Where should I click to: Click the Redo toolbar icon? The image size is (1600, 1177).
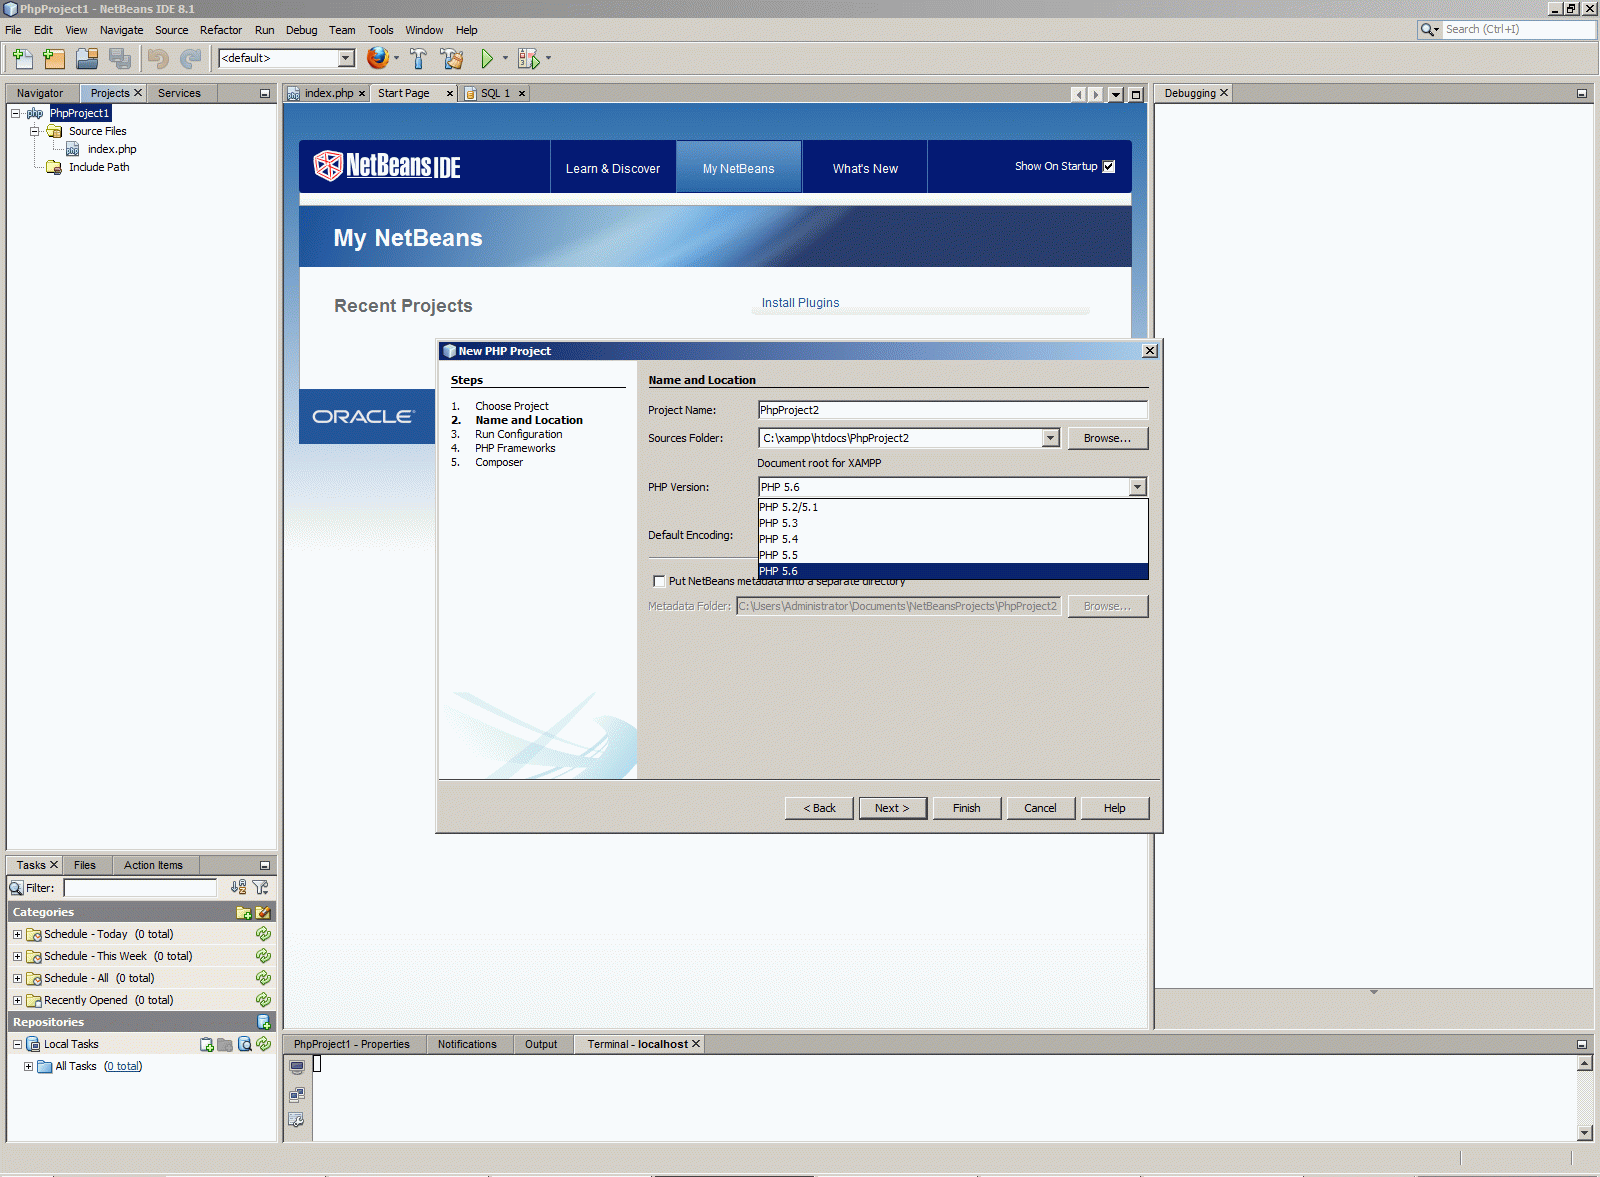[x=190, y=59]
